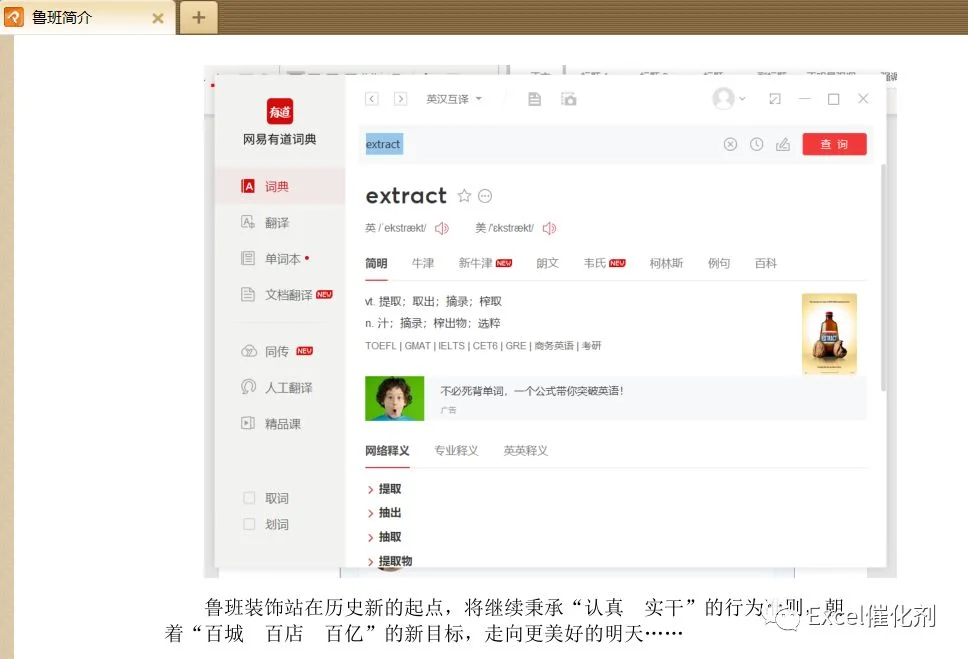Click the dictionary scrollbar on right
This screenshot has width=968, height=659.
point(883,278)
